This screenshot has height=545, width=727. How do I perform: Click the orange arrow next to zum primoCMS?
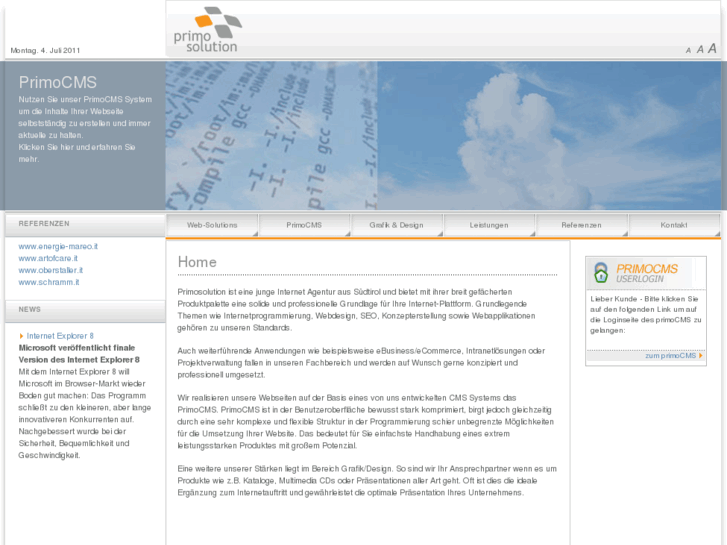click(701, 355)
